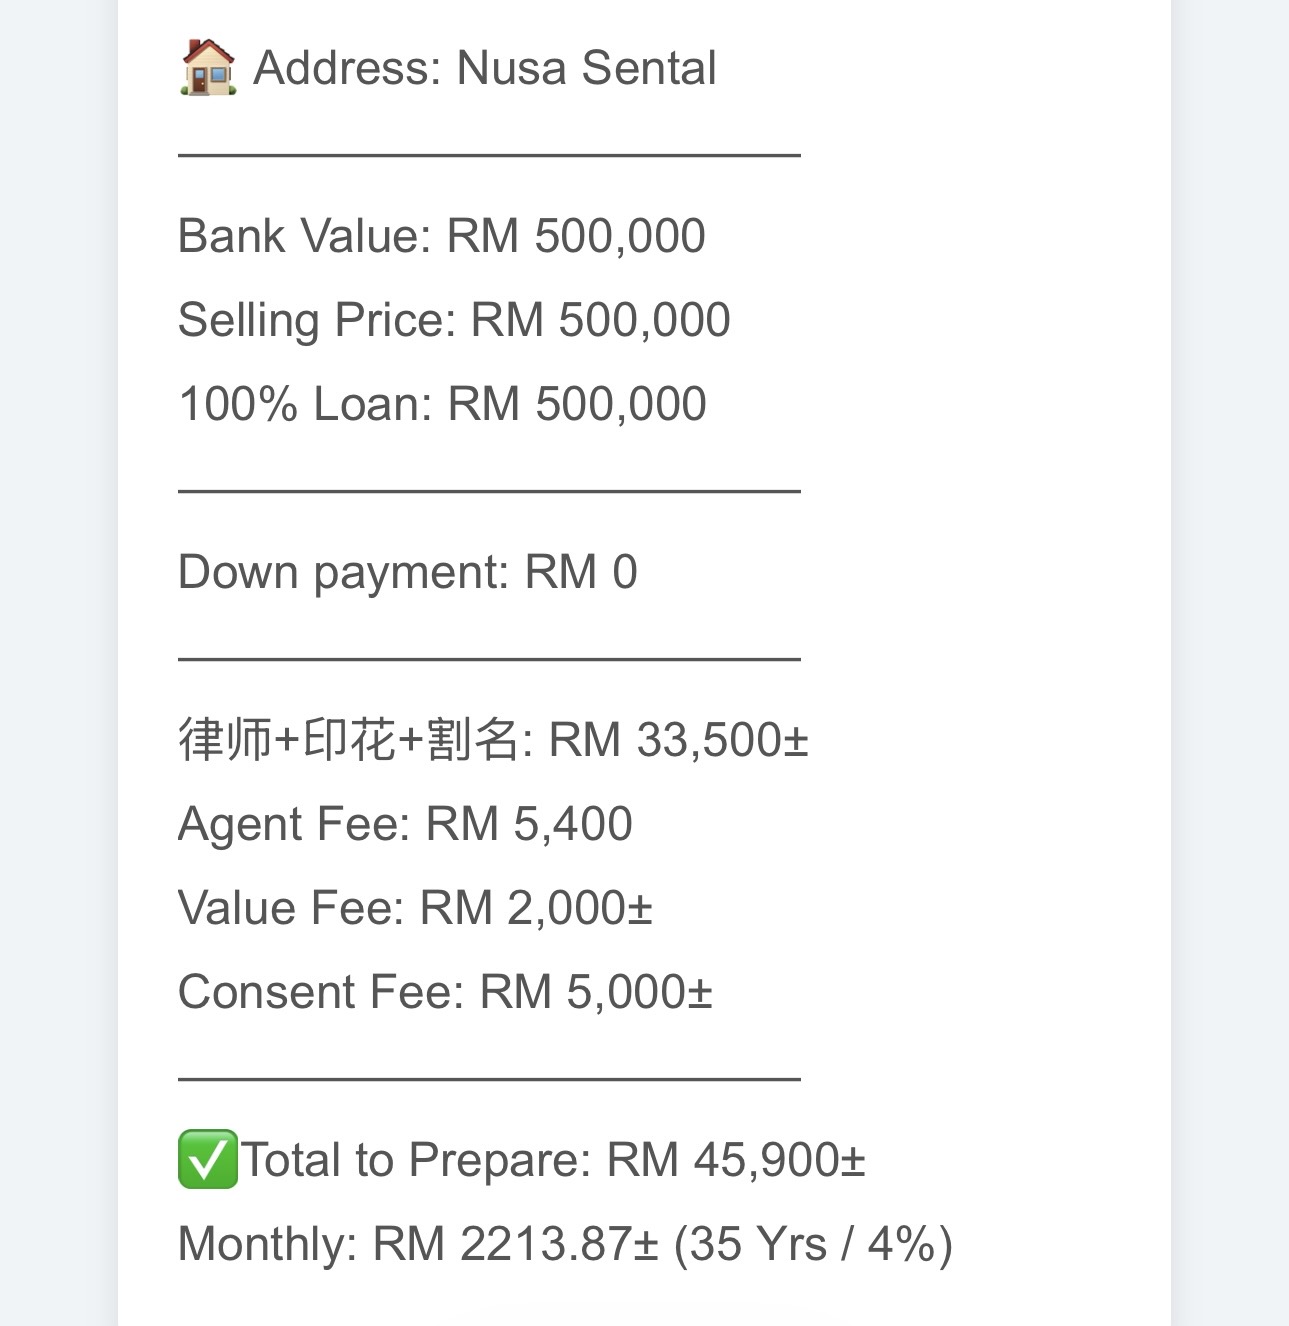Select the Nusa Sental address name
The width and height of the screenshot is (1289, 1326).
pos(586,68)
